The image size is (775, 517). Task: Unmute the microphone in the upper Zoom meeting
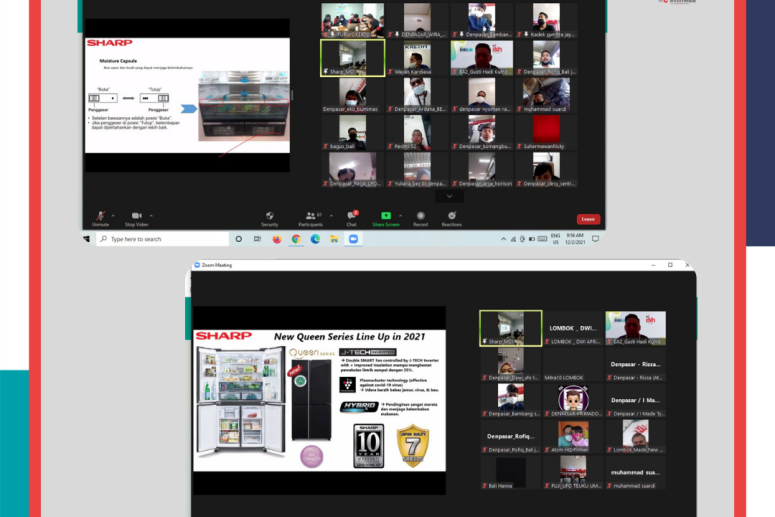point(100,218)
